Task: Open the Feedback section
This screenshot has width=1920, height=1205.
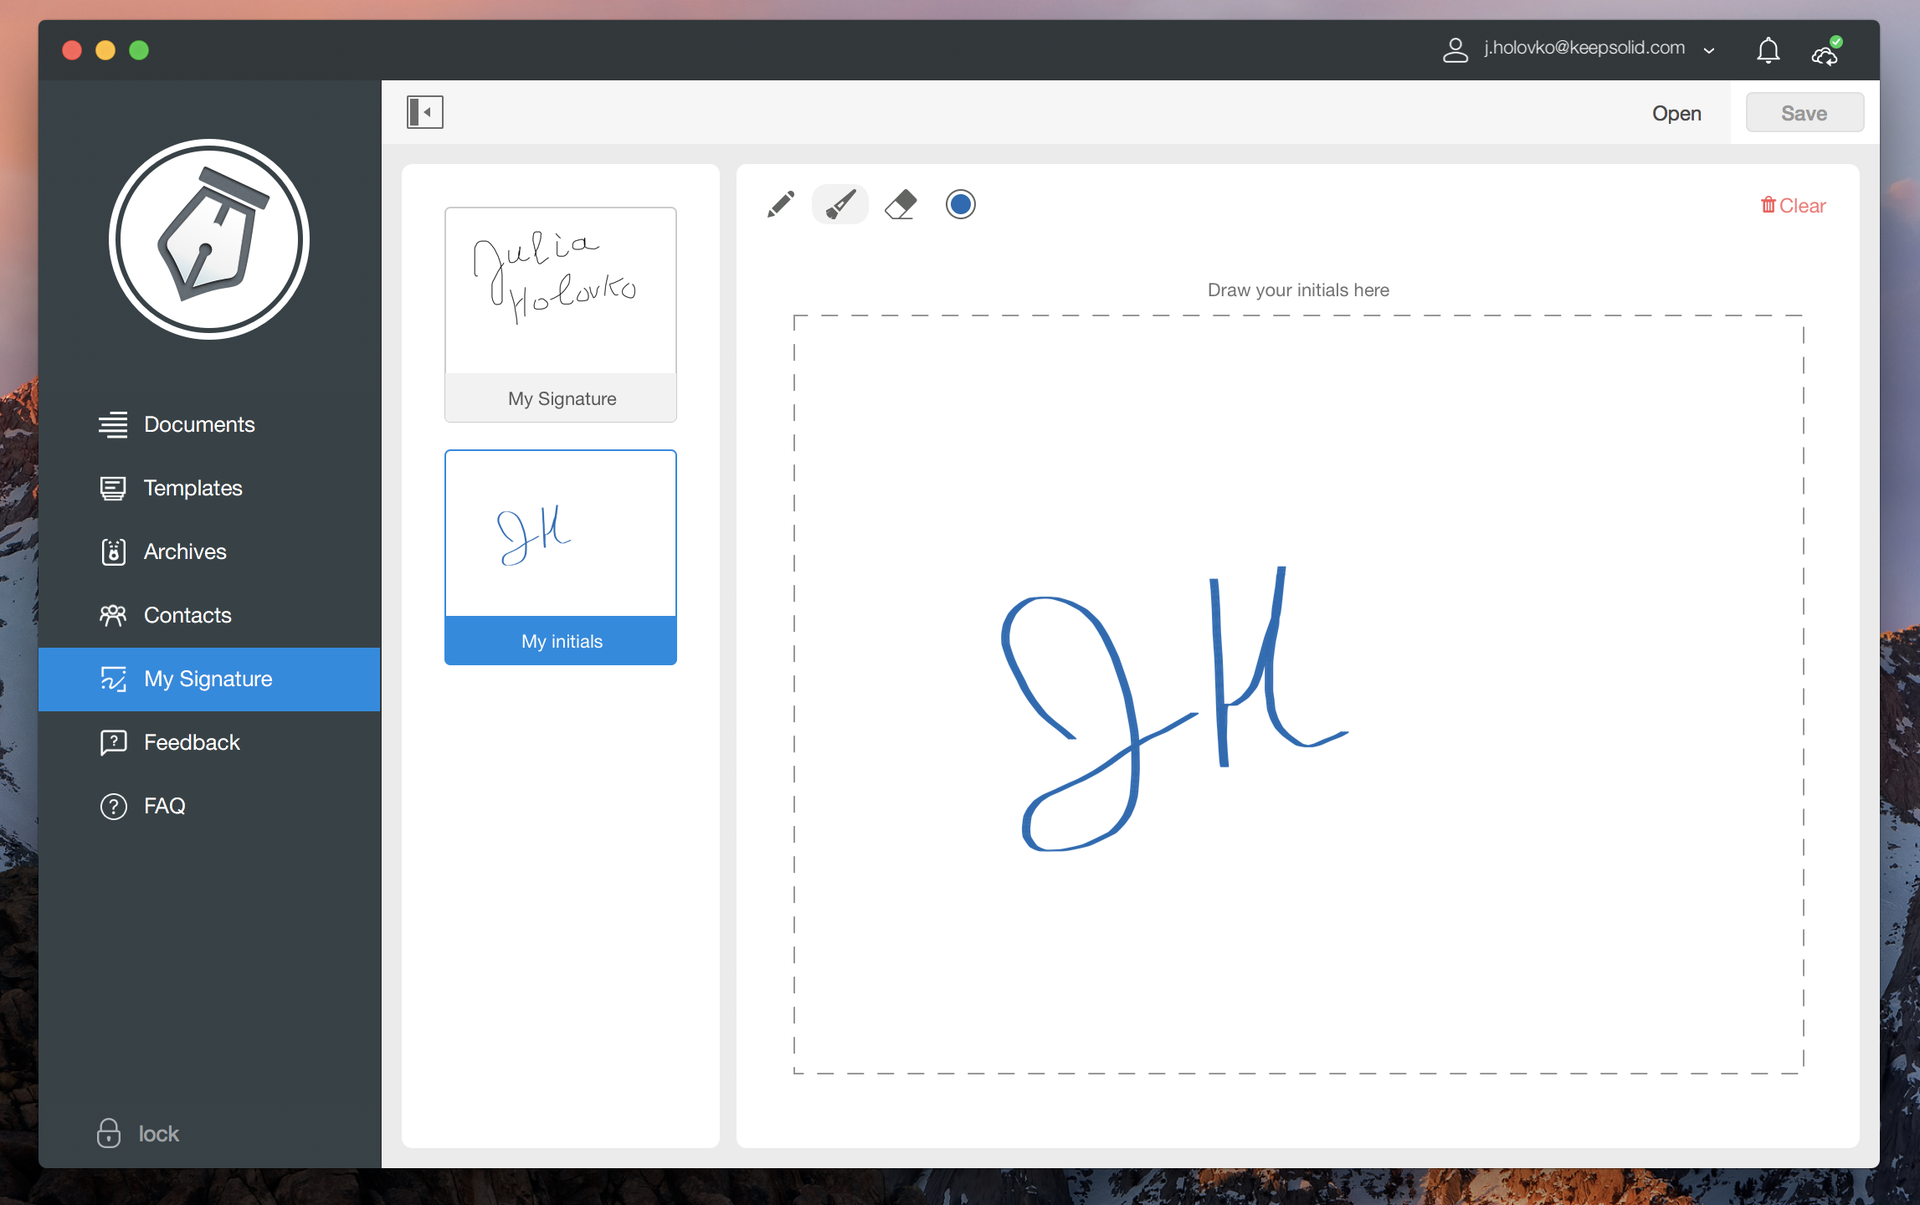Action: click(x=209, y=742)
